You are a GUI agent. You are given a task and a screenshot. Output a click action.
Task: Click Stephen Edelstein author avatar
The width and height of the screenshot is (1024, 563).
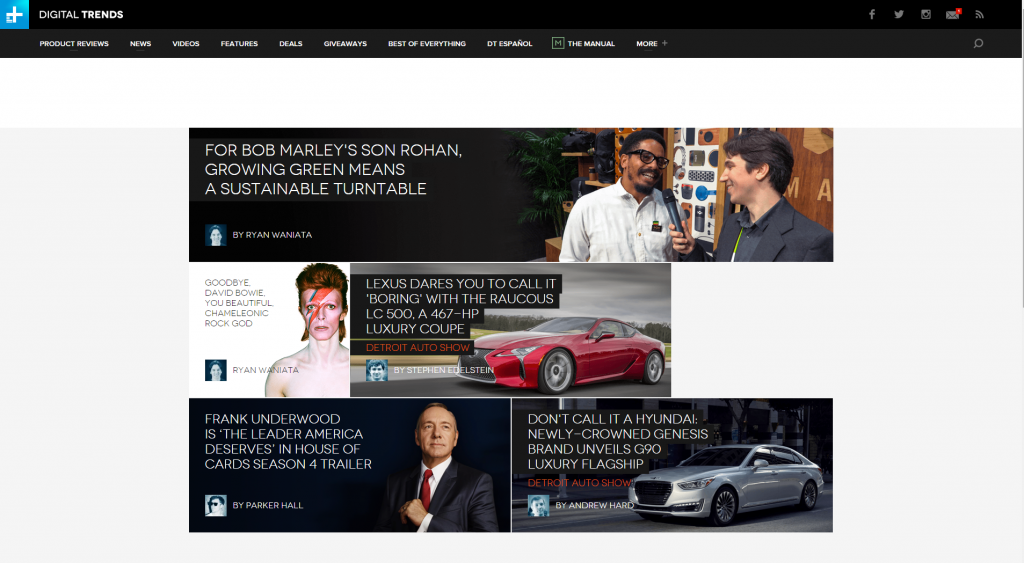(377, 370)
